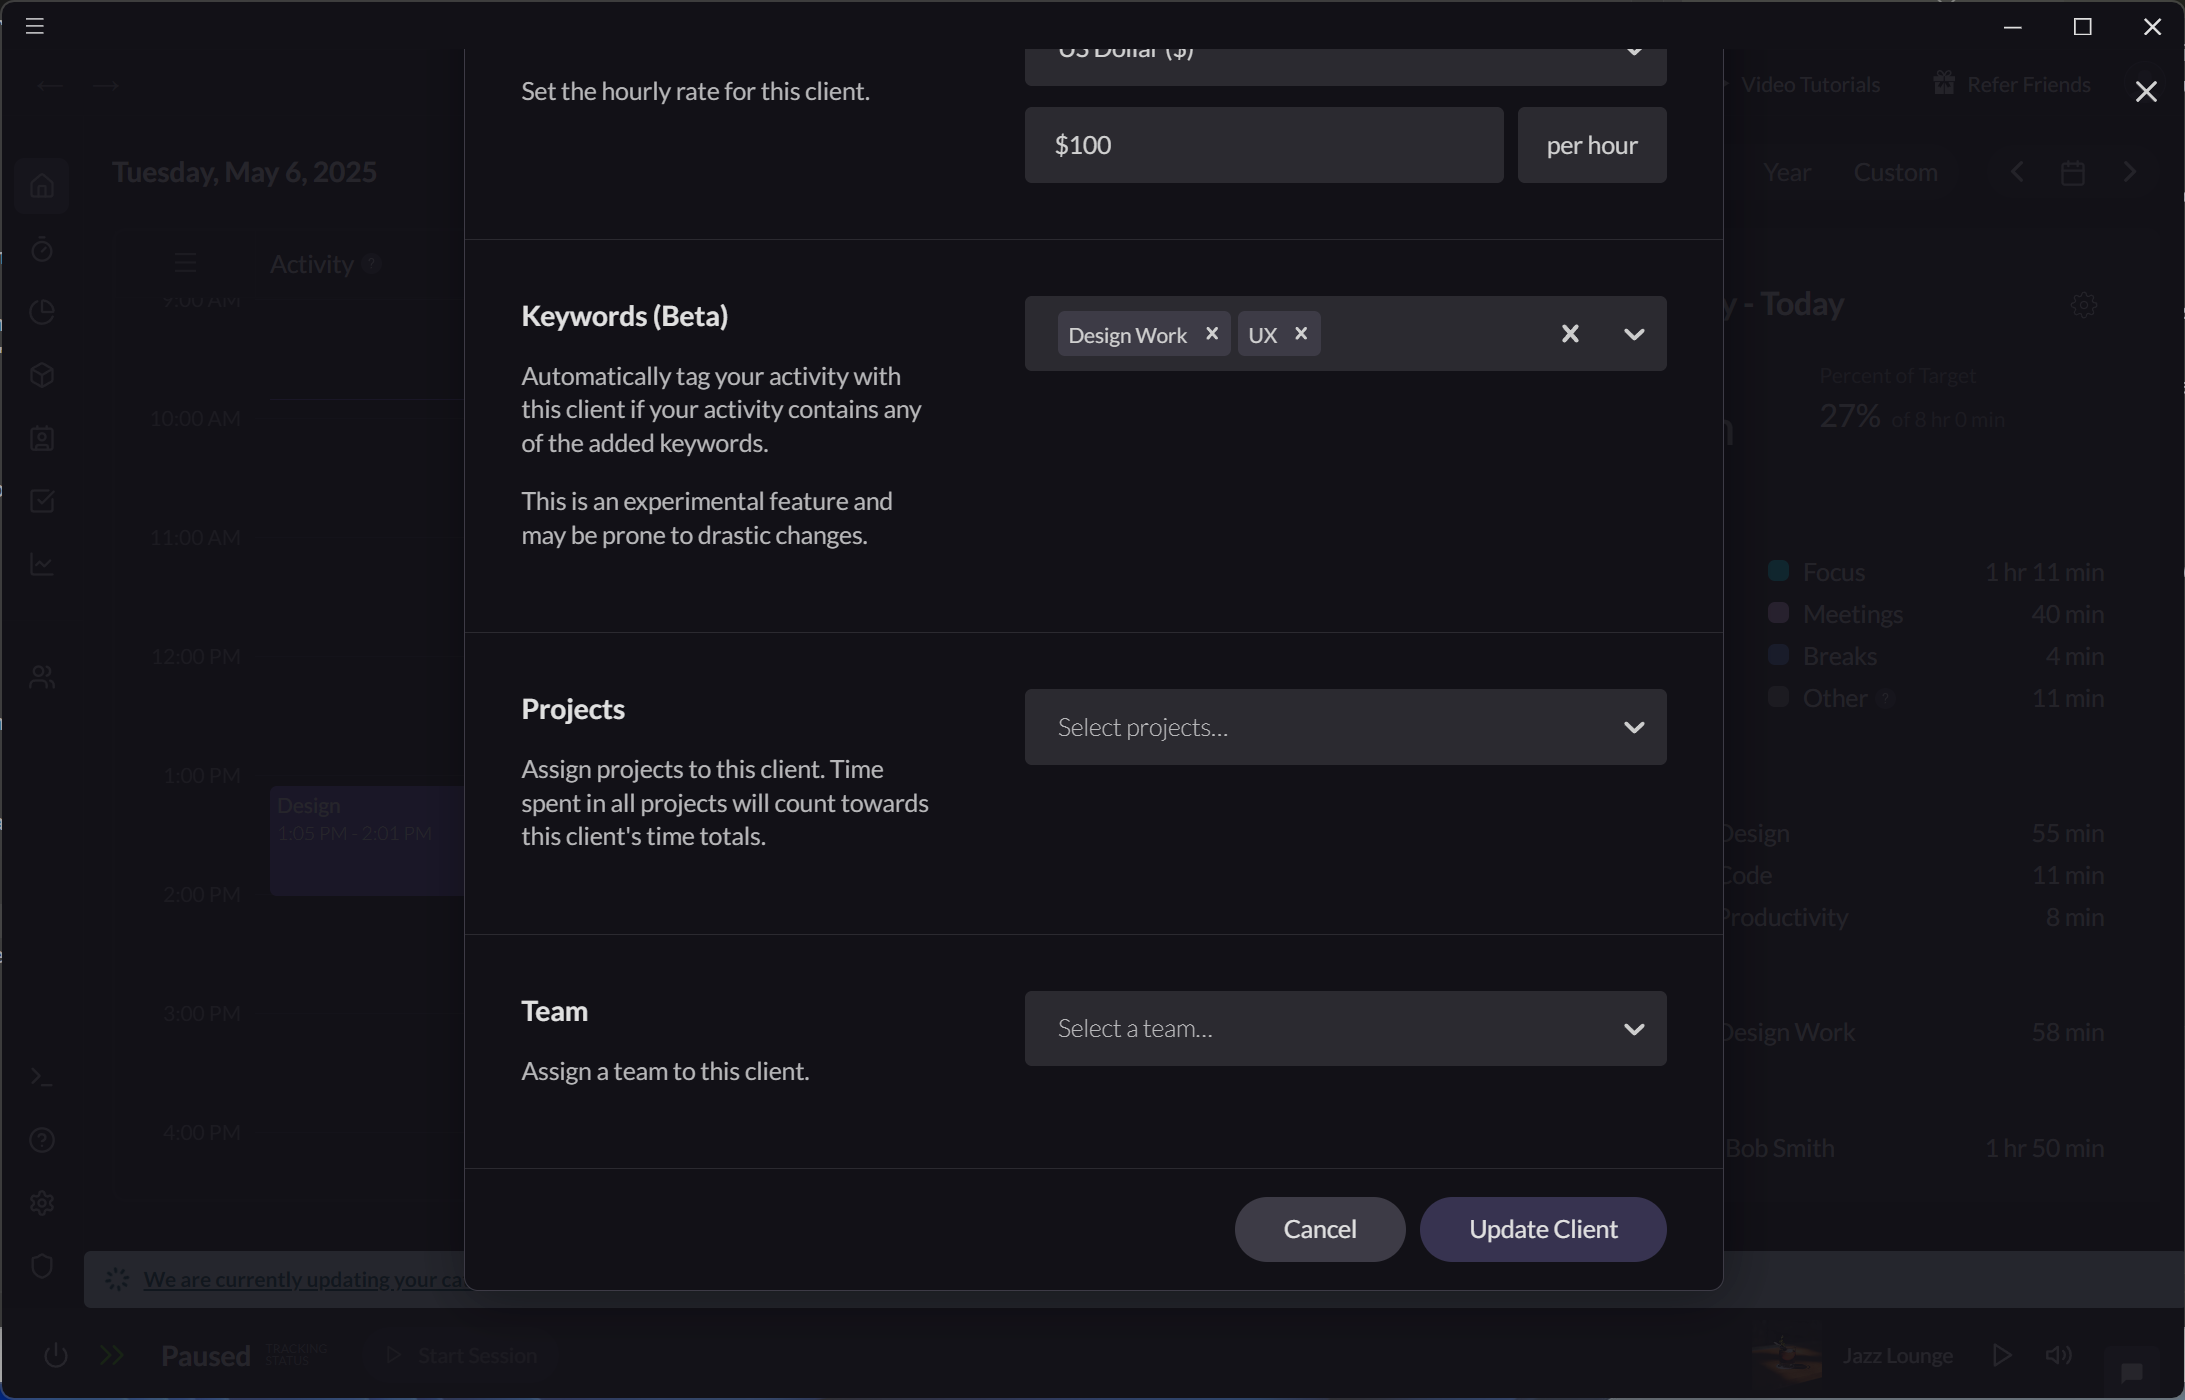Screen dimensions: 2185x1400
Task: Open the pie chart analytics icon
Action: pyautogui.click(x=42, y=312)
